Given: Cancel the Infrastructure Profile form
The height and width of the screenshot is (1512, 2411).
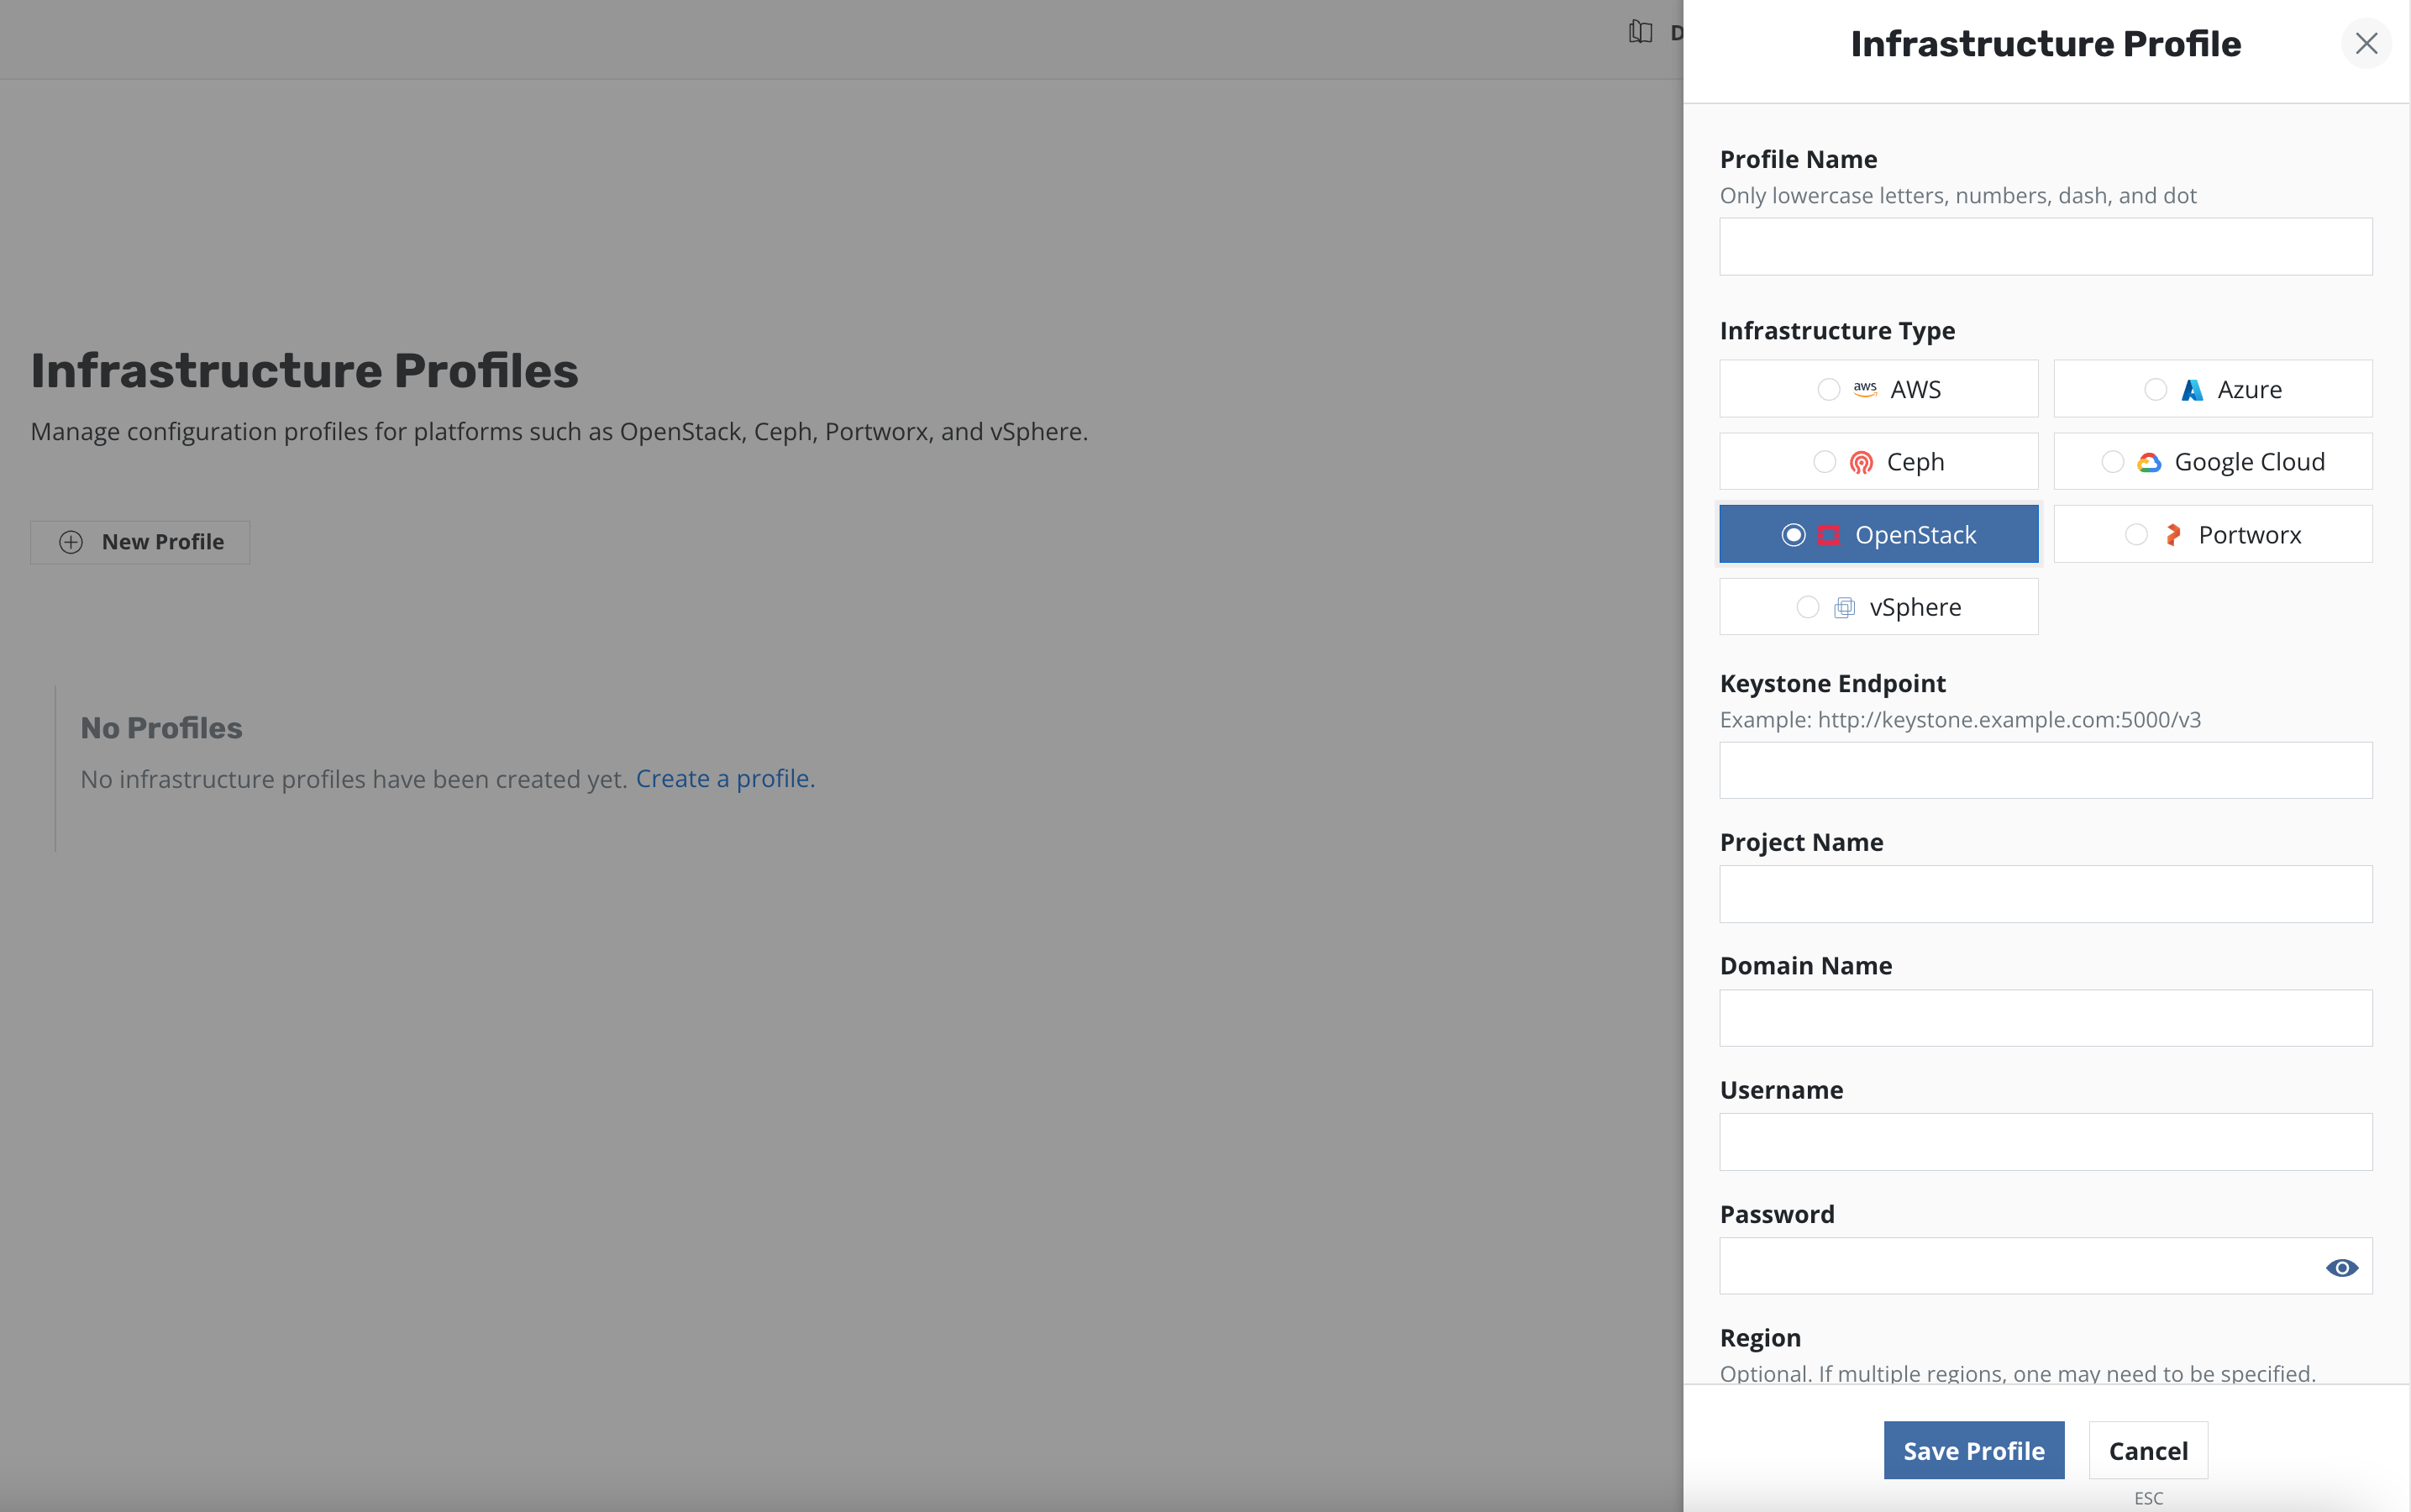Looking at the screenshot, I should [x=2147, y=1450].
